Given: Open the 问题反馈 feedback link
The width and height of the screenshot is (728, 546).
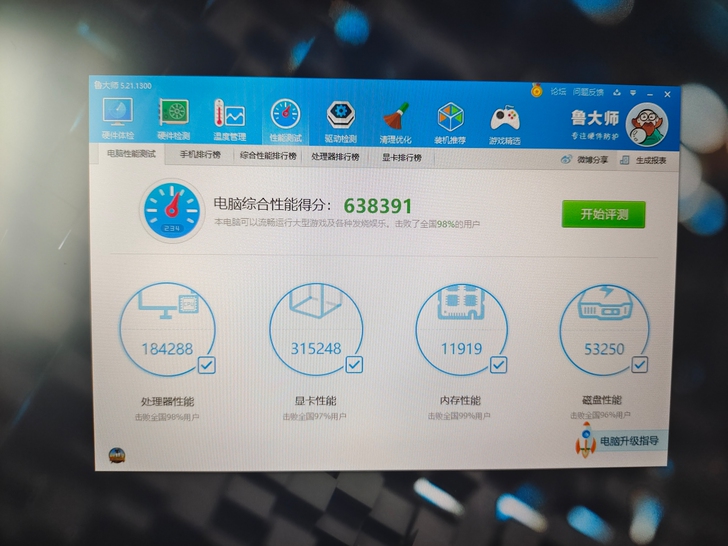Looking at the screenshot, I should pyautogui.click(x=588, y=92).
